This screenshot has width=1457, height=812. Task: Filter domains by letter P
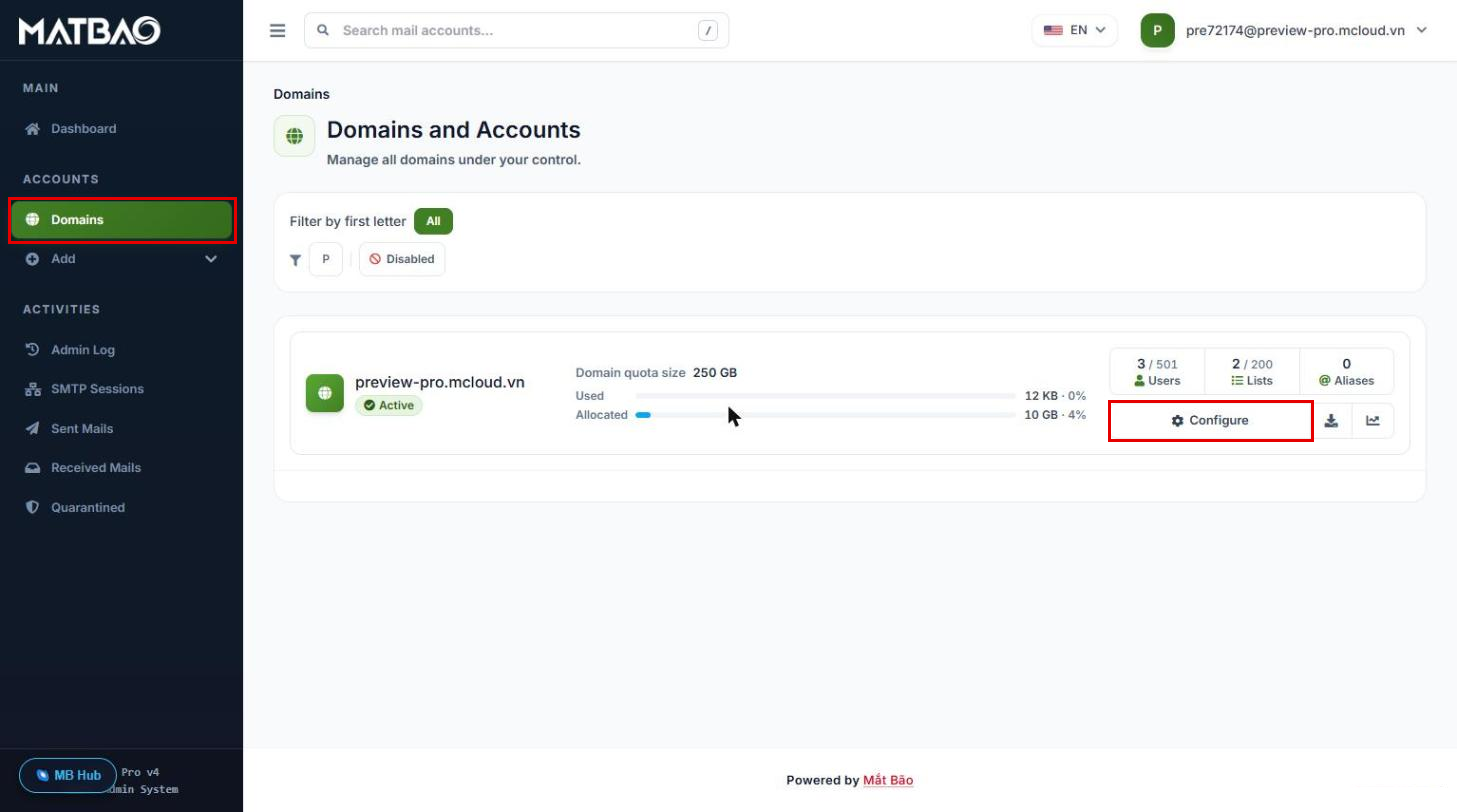(326, 259)
